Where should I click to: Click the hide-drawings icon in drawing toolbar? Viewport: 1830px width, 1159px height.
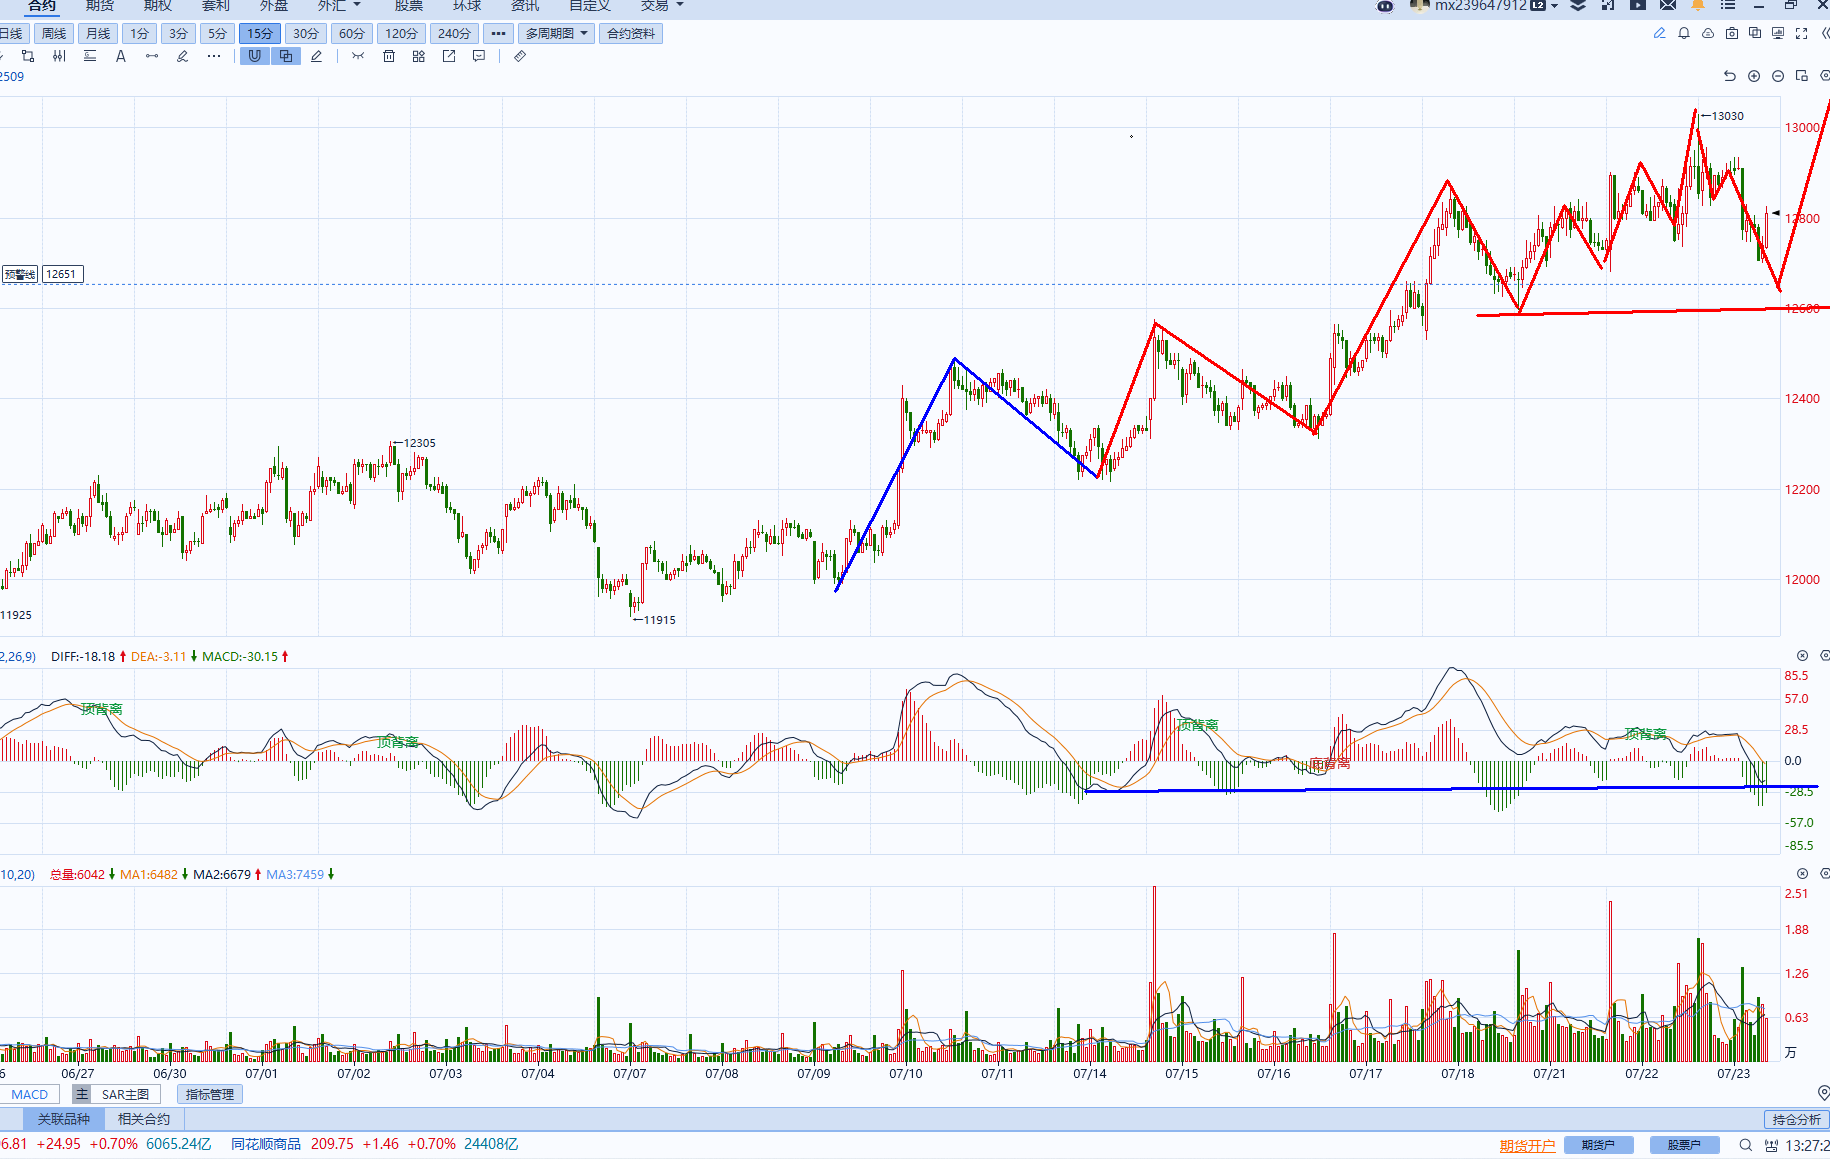click(358, 57)
